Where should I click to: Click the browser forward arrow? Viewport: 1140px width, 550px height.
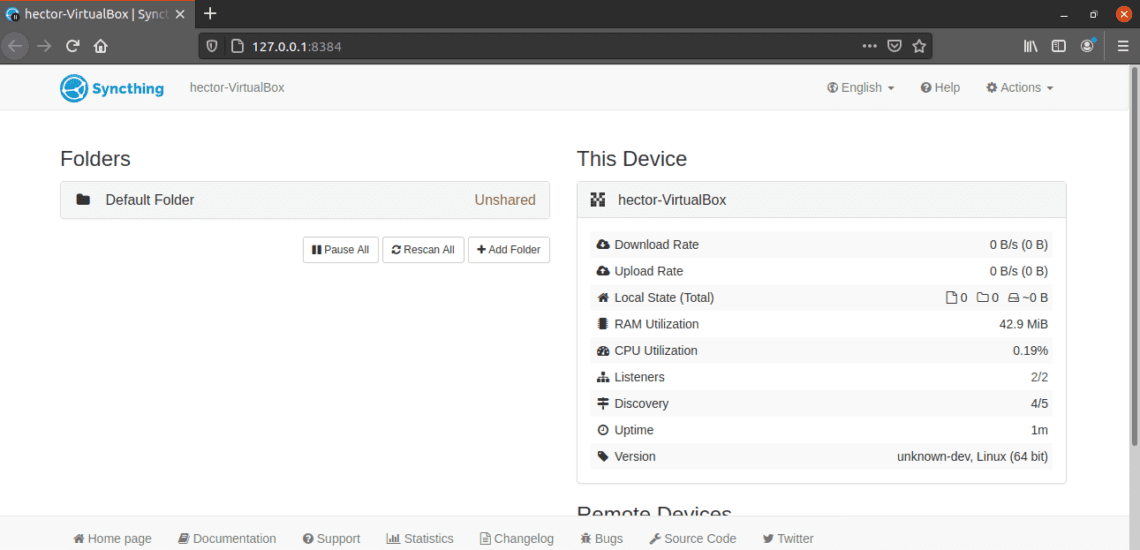(44, 46)
